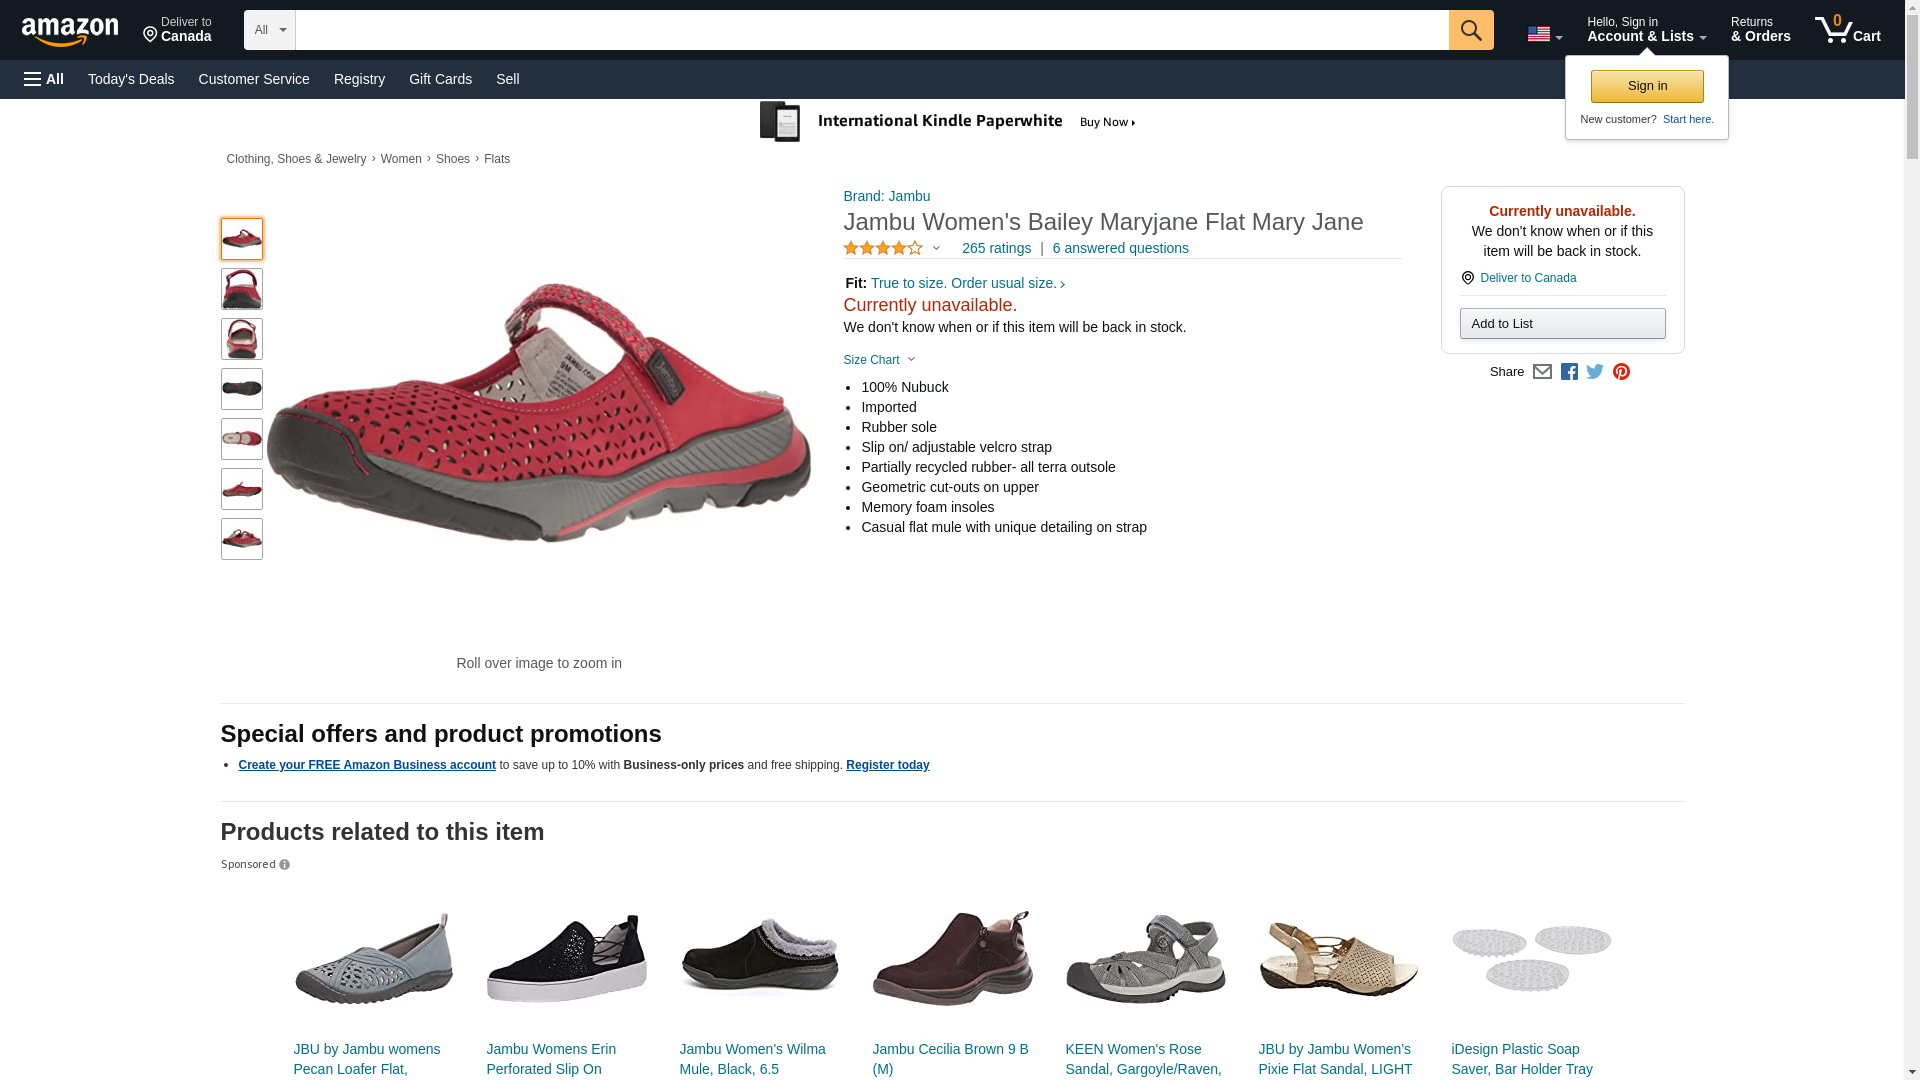Open Today's Deals page
The width and height of the screenshot is (1920, 1080).
[131, 79]
